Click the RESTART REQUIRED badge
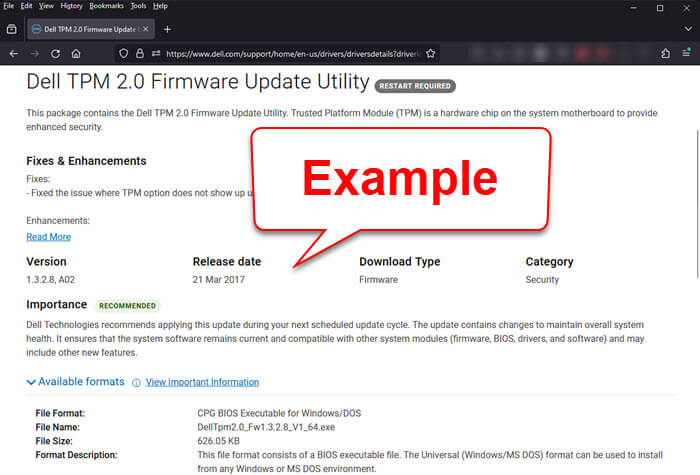 click(x=415, y=86)
